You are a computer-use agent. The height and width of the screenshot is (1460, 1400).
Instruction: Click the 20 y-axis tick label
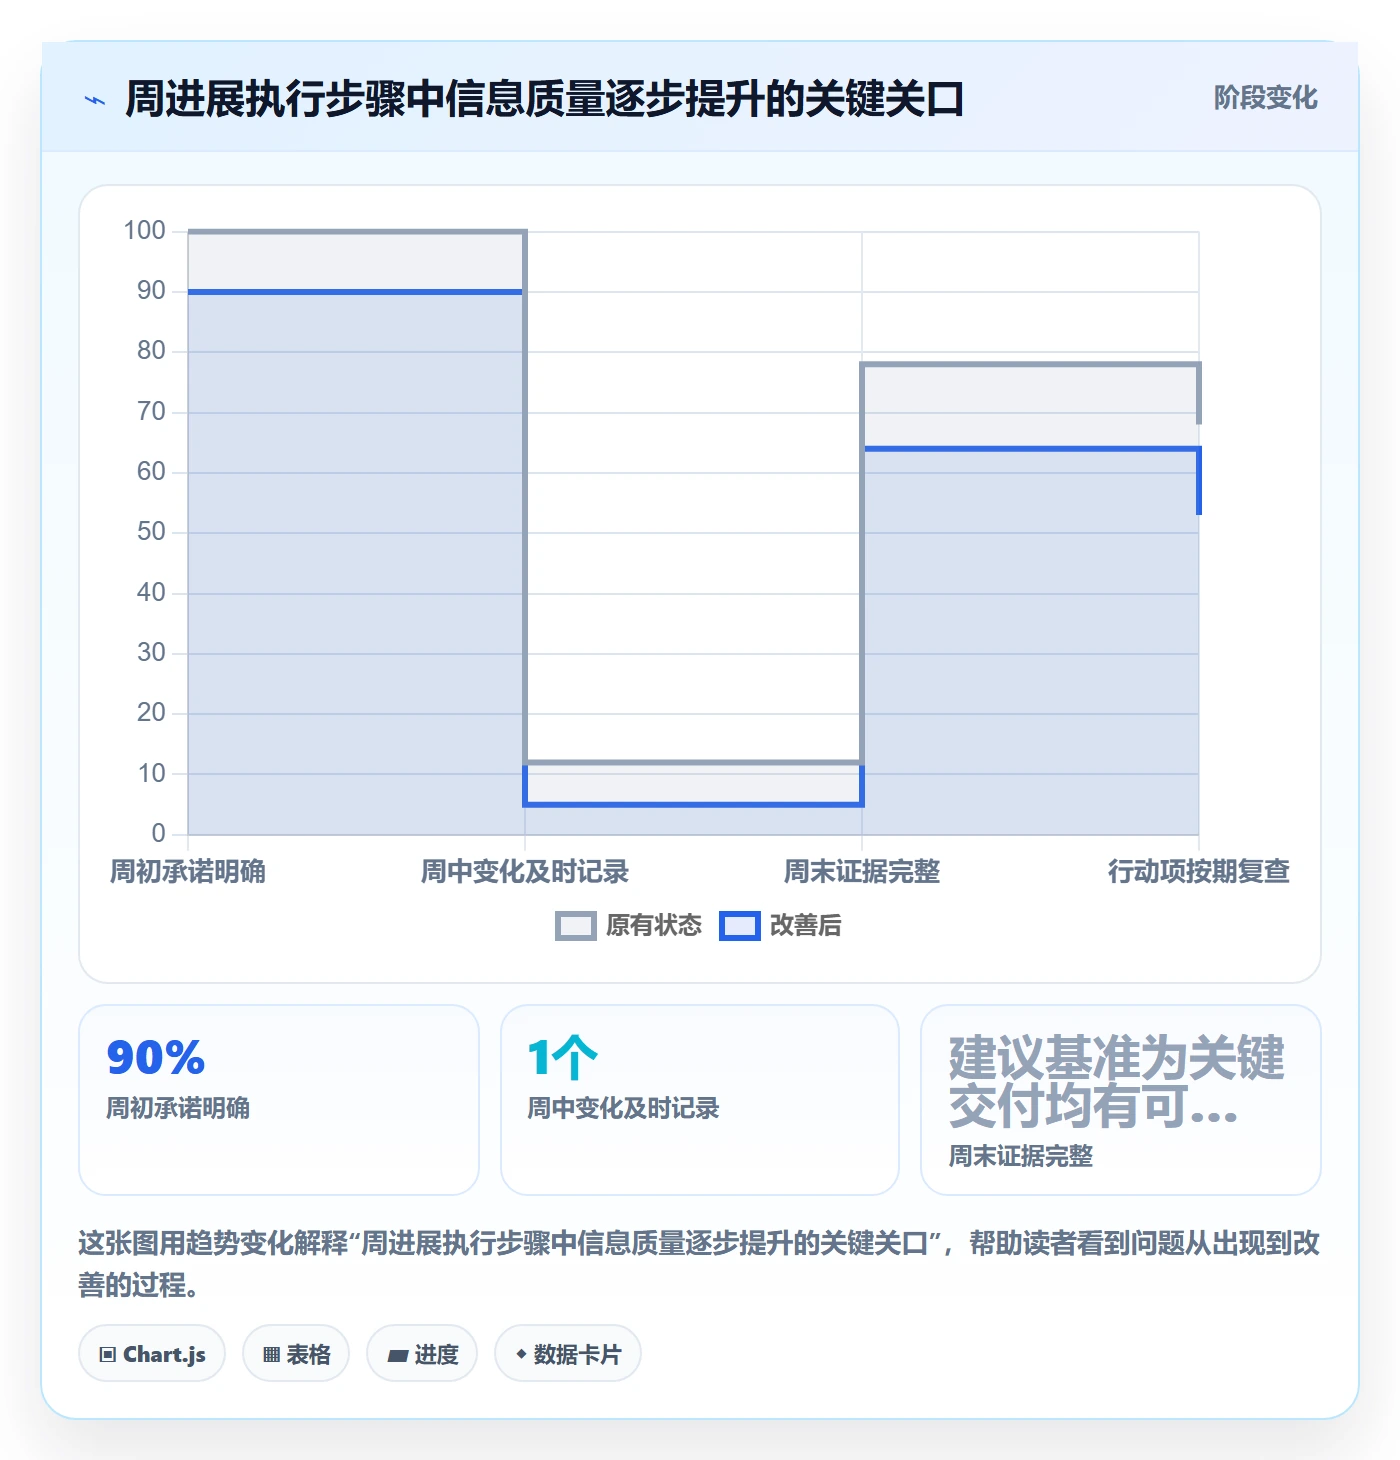[x=152, y=713]
